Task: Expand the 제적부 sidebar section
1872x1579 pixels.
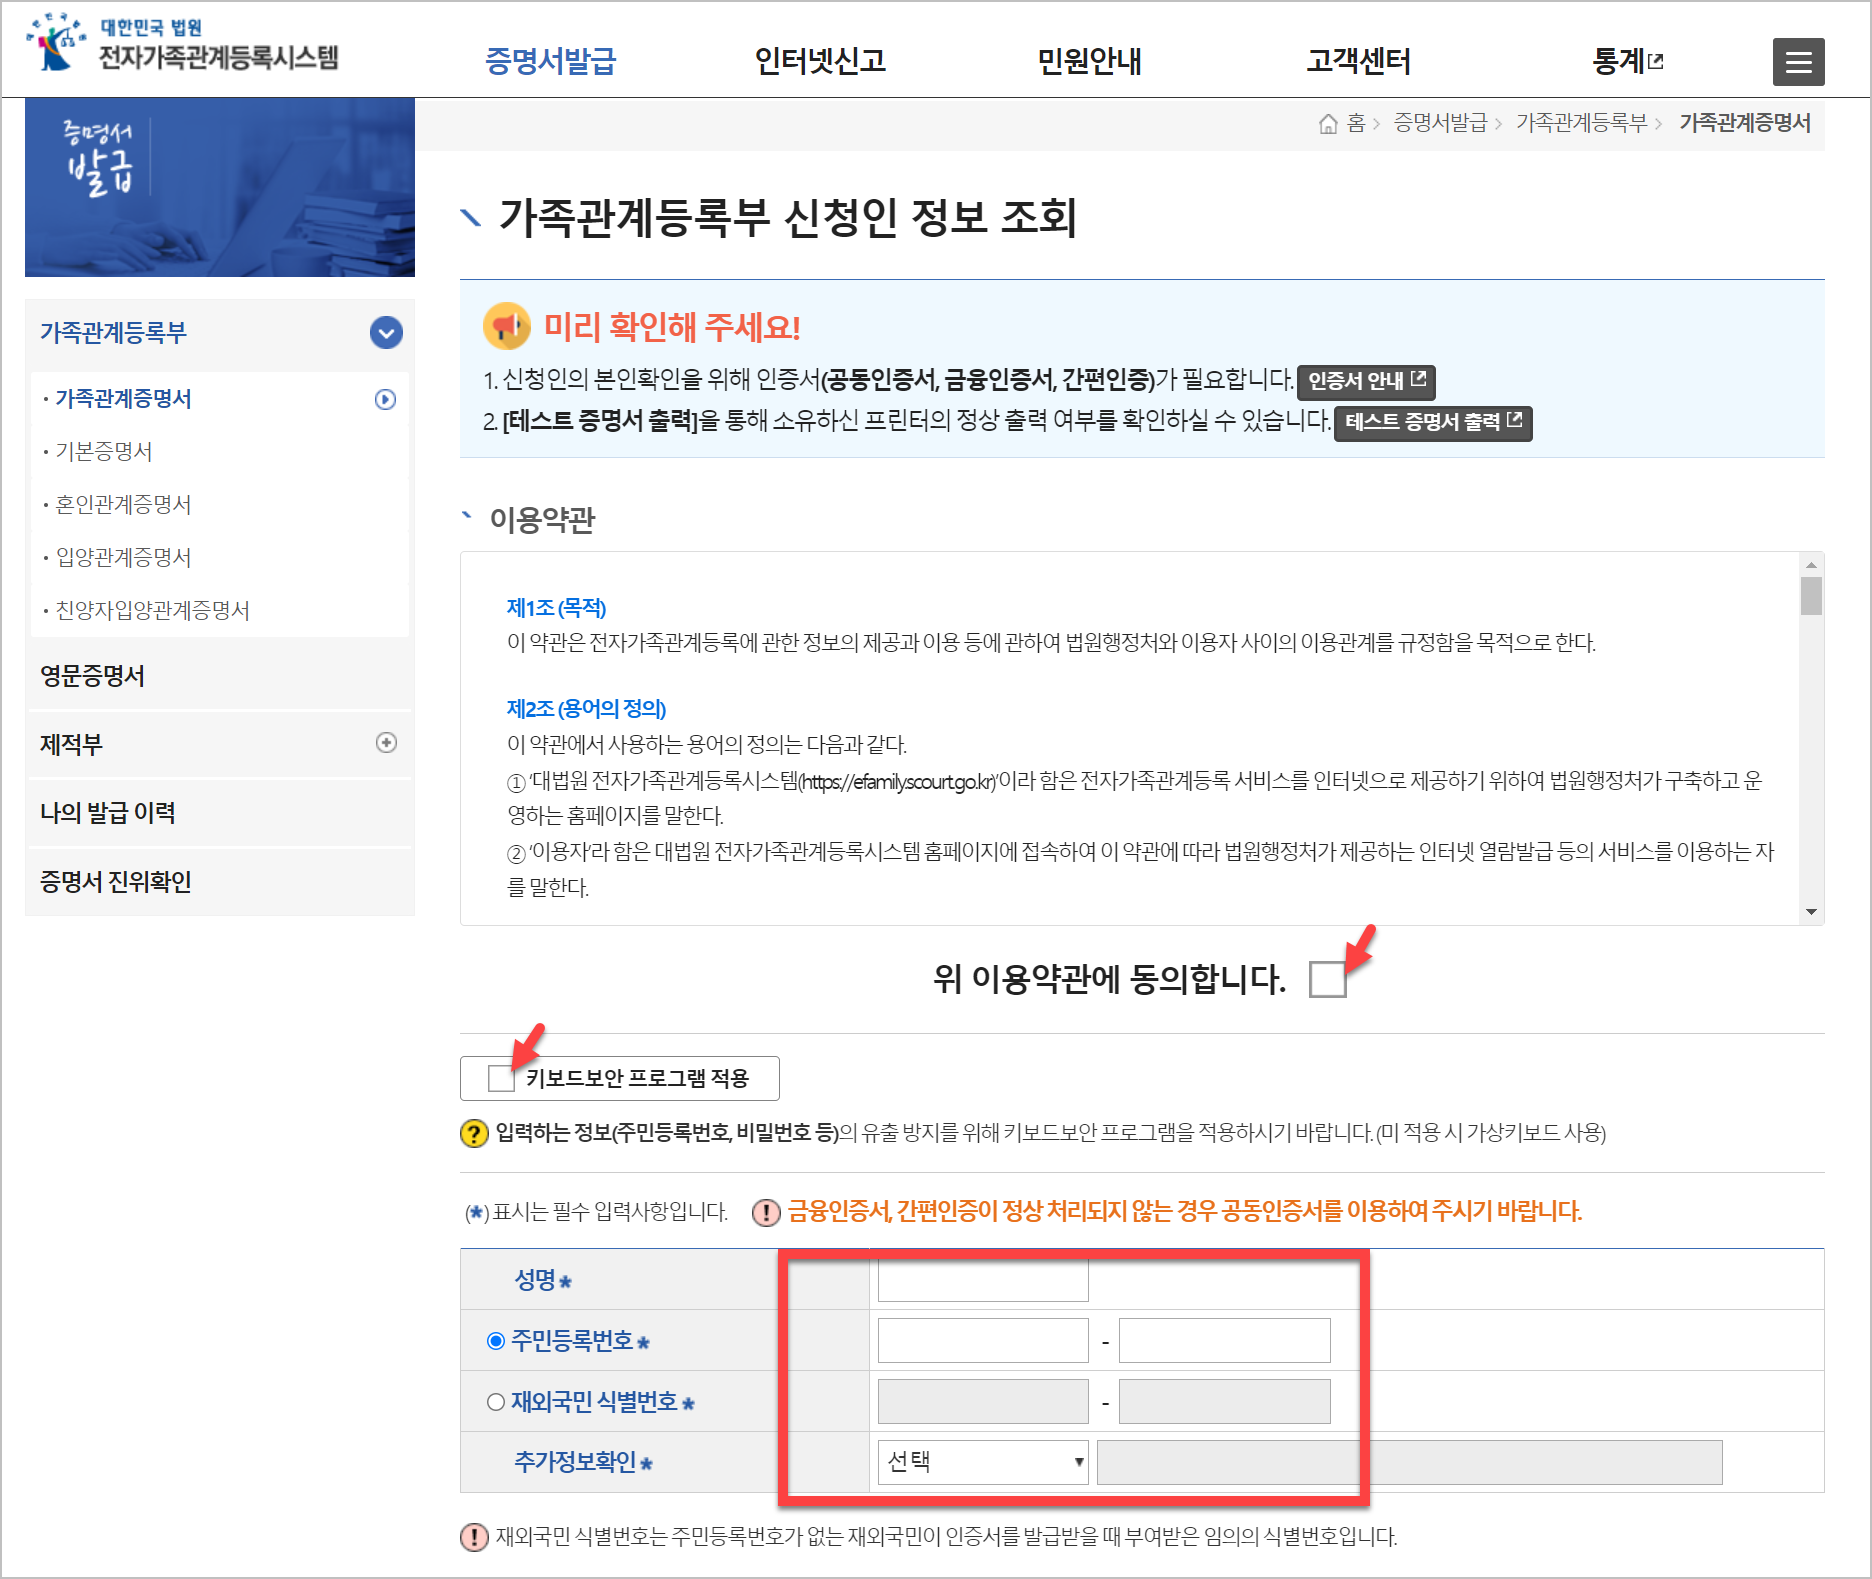Action: coord(386,742)
